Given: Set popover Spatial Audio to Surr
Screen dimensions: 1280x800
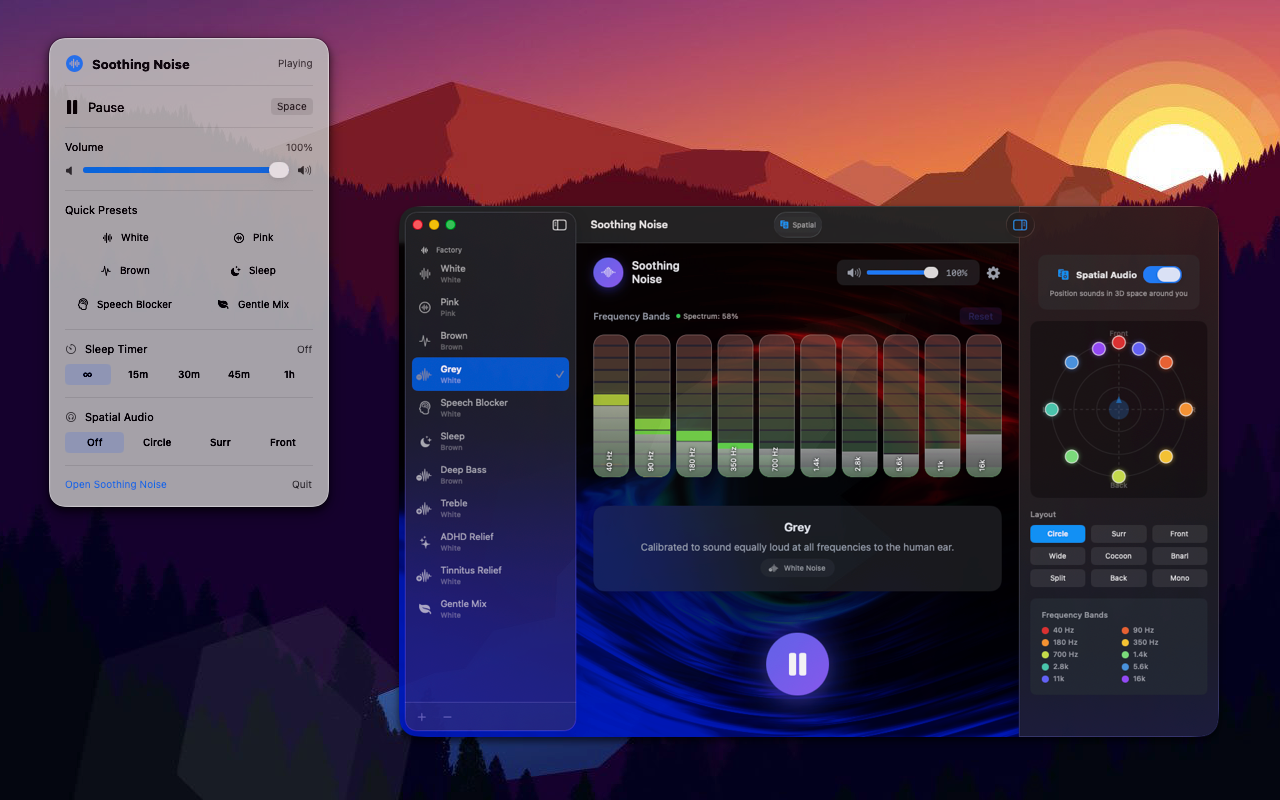Looking at the screenshot, I should pyautogui.click(x=221, y=442).
